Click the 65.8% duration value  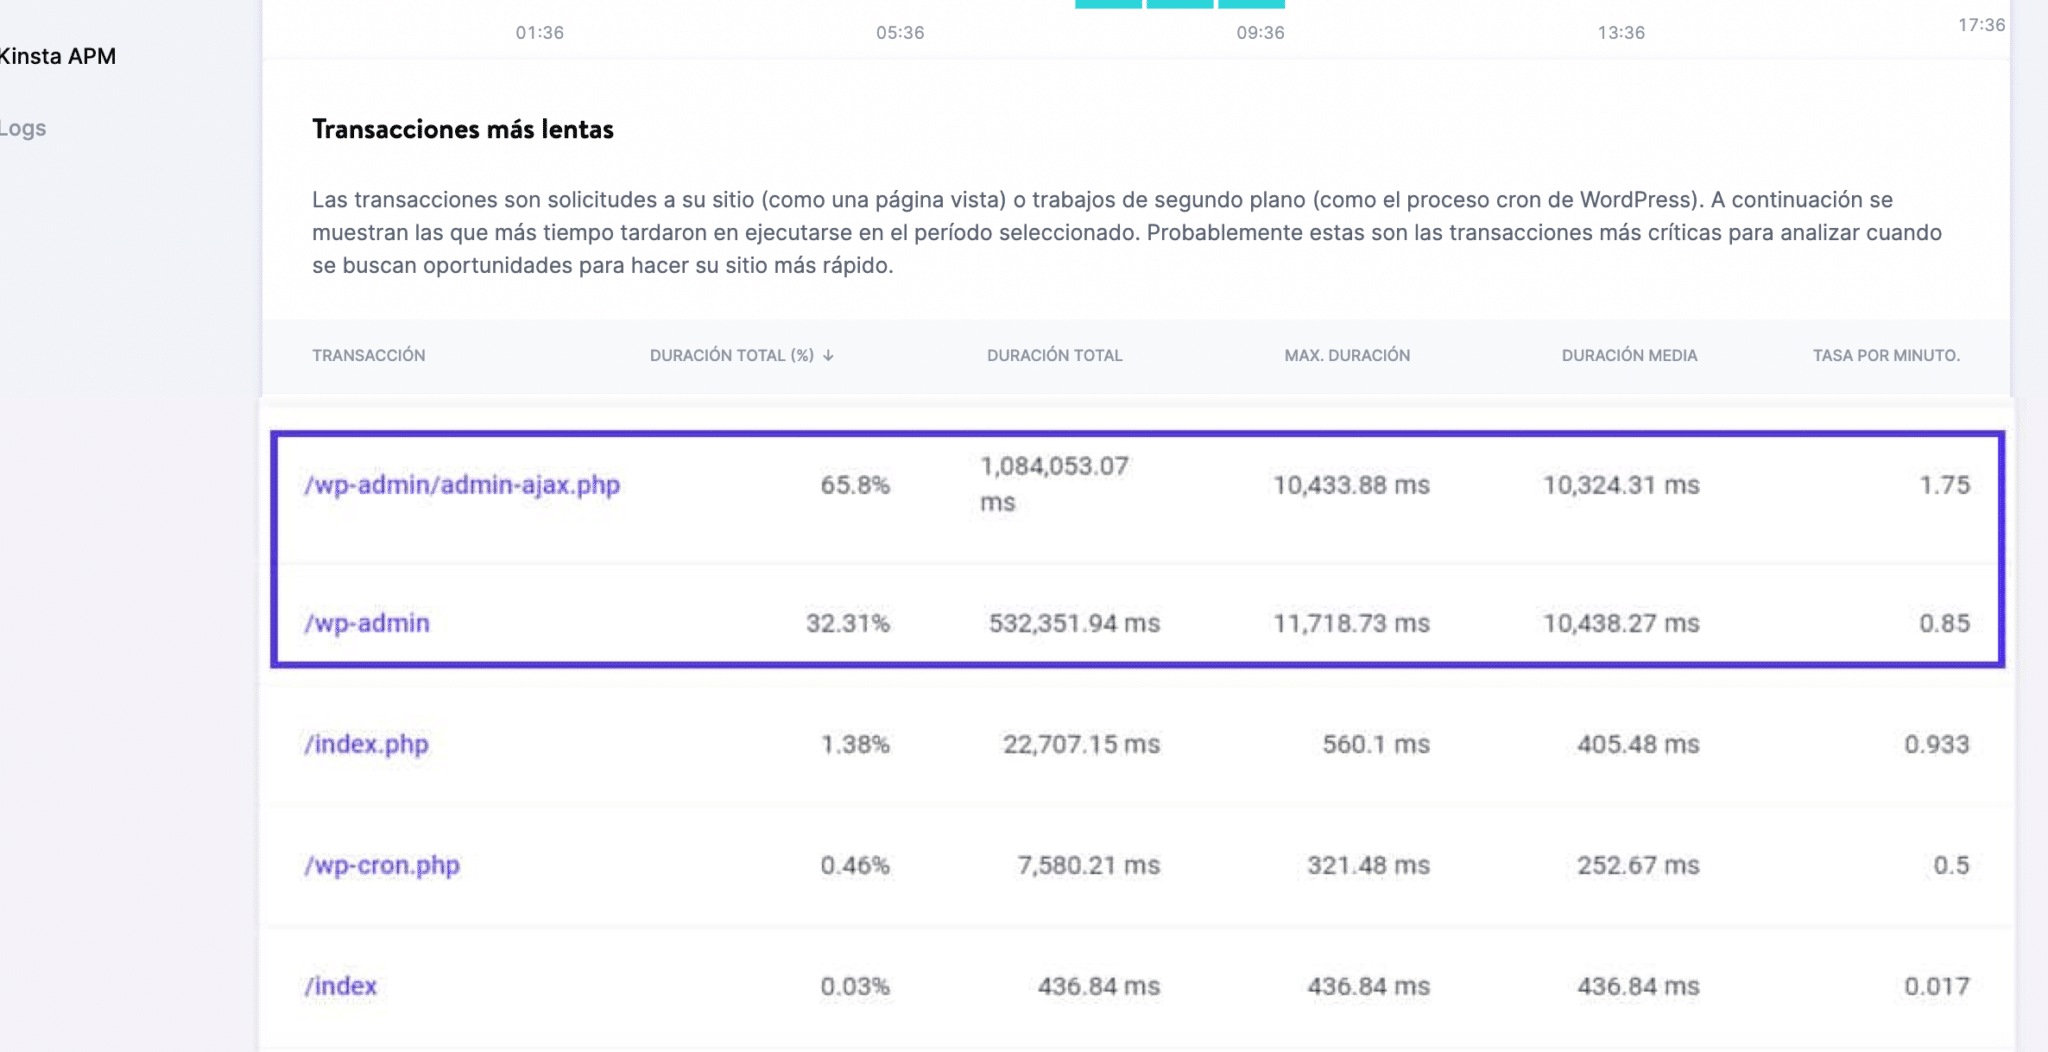pyautogui.click(x=856, y=485)
